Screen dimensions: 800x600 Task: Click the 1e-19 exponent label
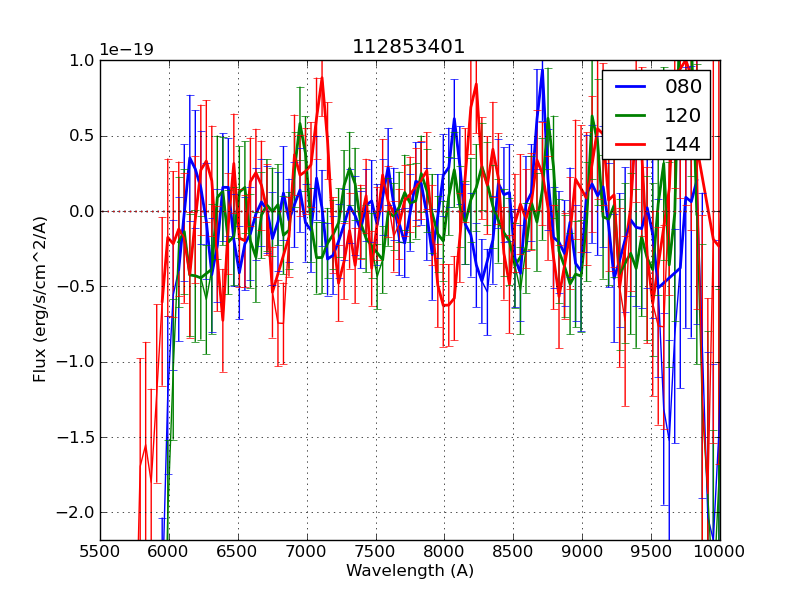point(126,50)
